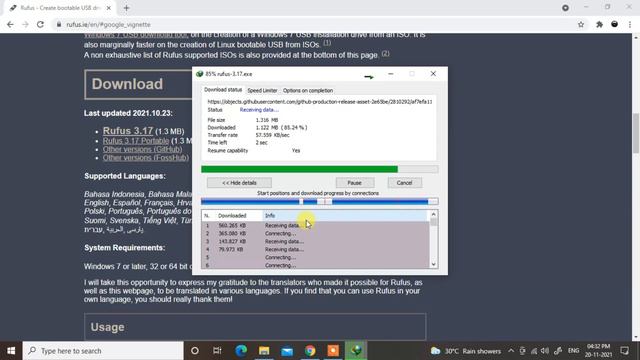Open the Chrome profile avatar

tap(614, 24)
